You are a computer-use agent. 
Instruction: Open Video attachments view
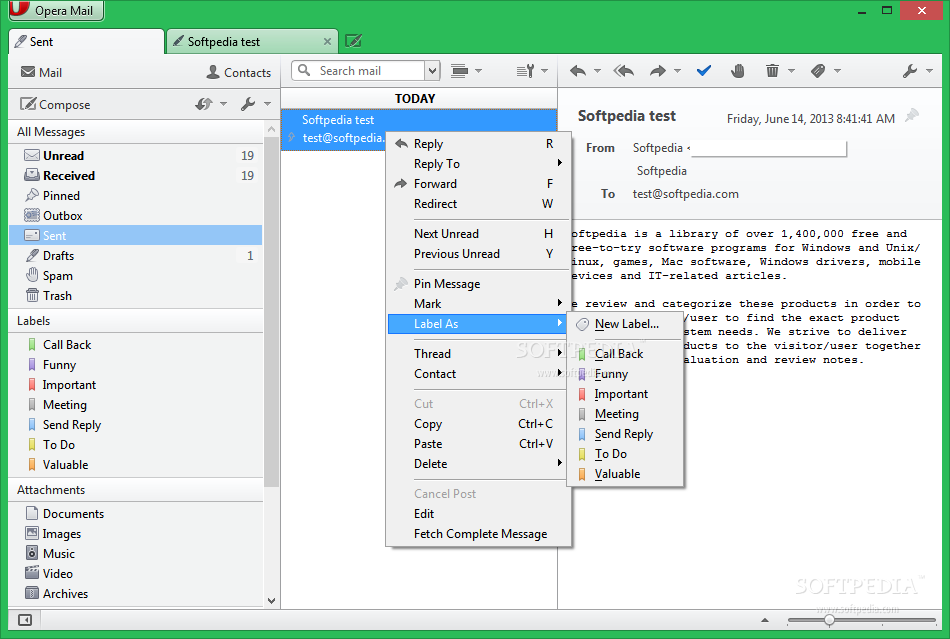tap(136, 574)
